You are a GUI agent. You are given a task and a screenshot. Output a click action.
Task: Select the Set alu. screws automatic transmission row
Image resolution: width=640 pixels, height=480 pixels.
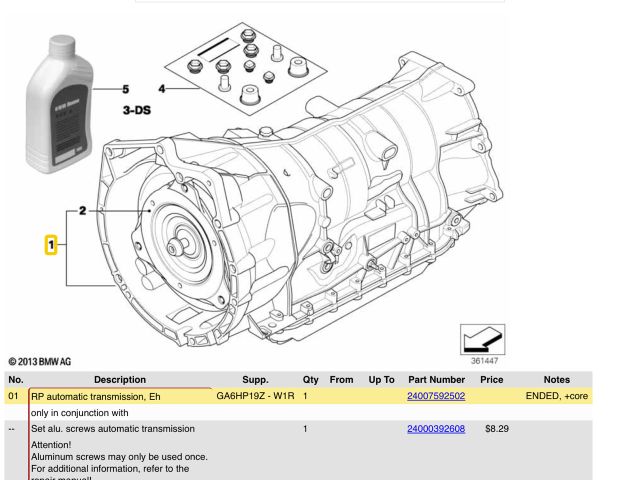pos(113,429)
